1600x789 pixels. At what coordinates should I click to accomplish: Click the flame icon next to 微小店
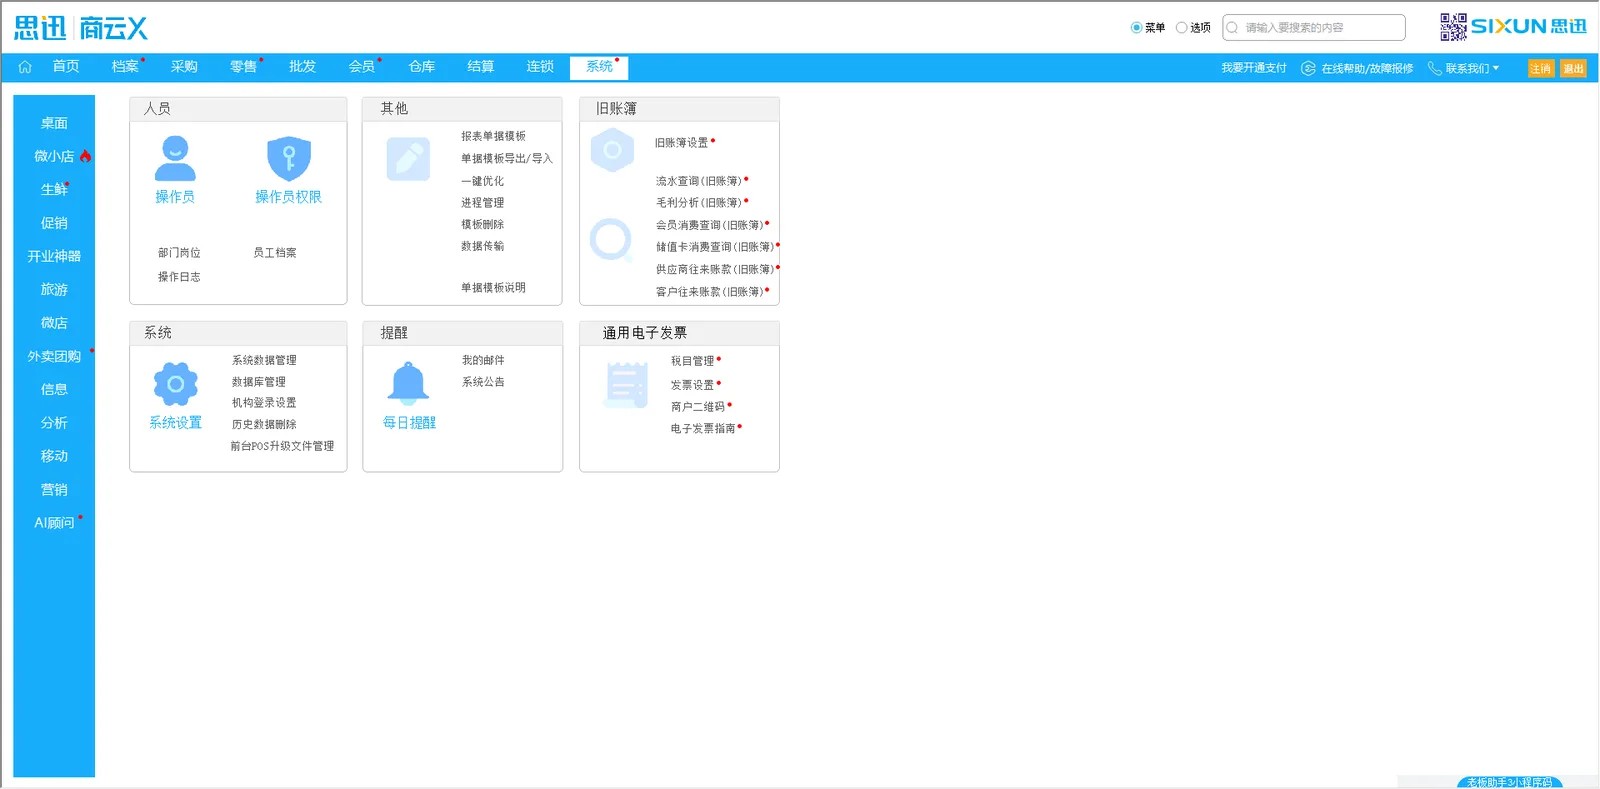coord(86,156)
